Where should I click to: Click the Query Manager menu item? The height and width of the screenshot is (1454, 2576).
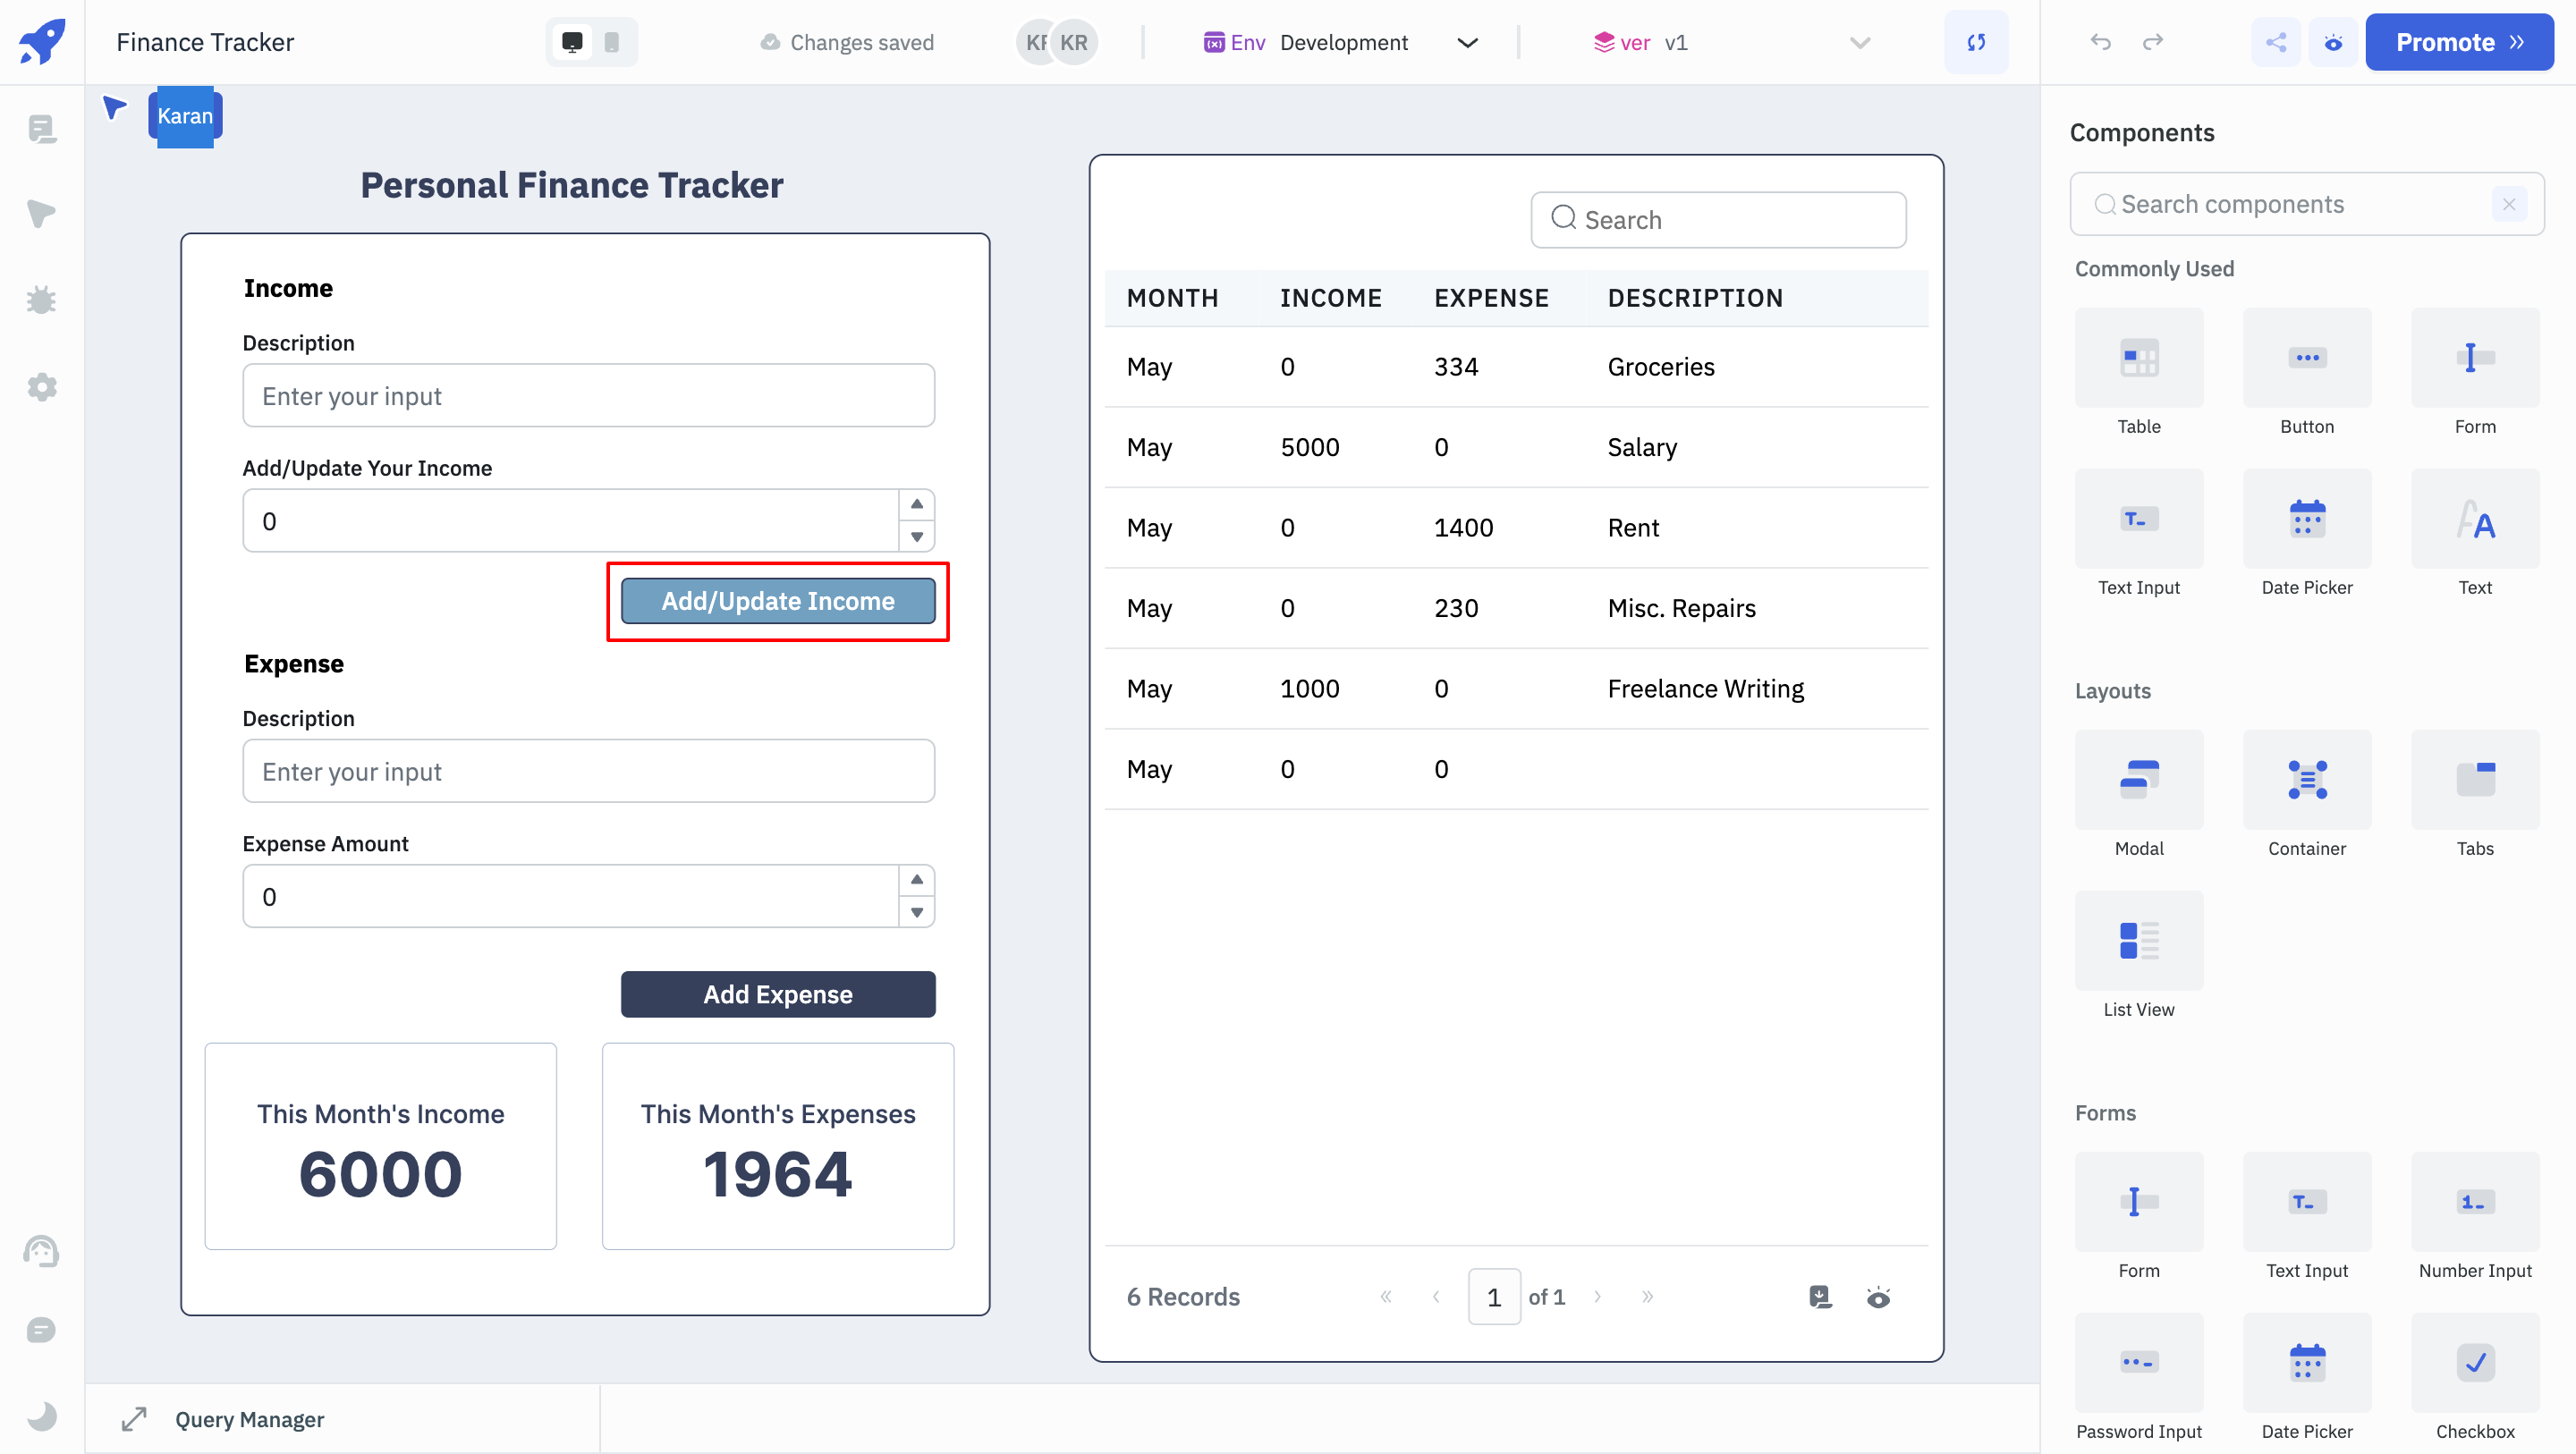point(250,1418)
